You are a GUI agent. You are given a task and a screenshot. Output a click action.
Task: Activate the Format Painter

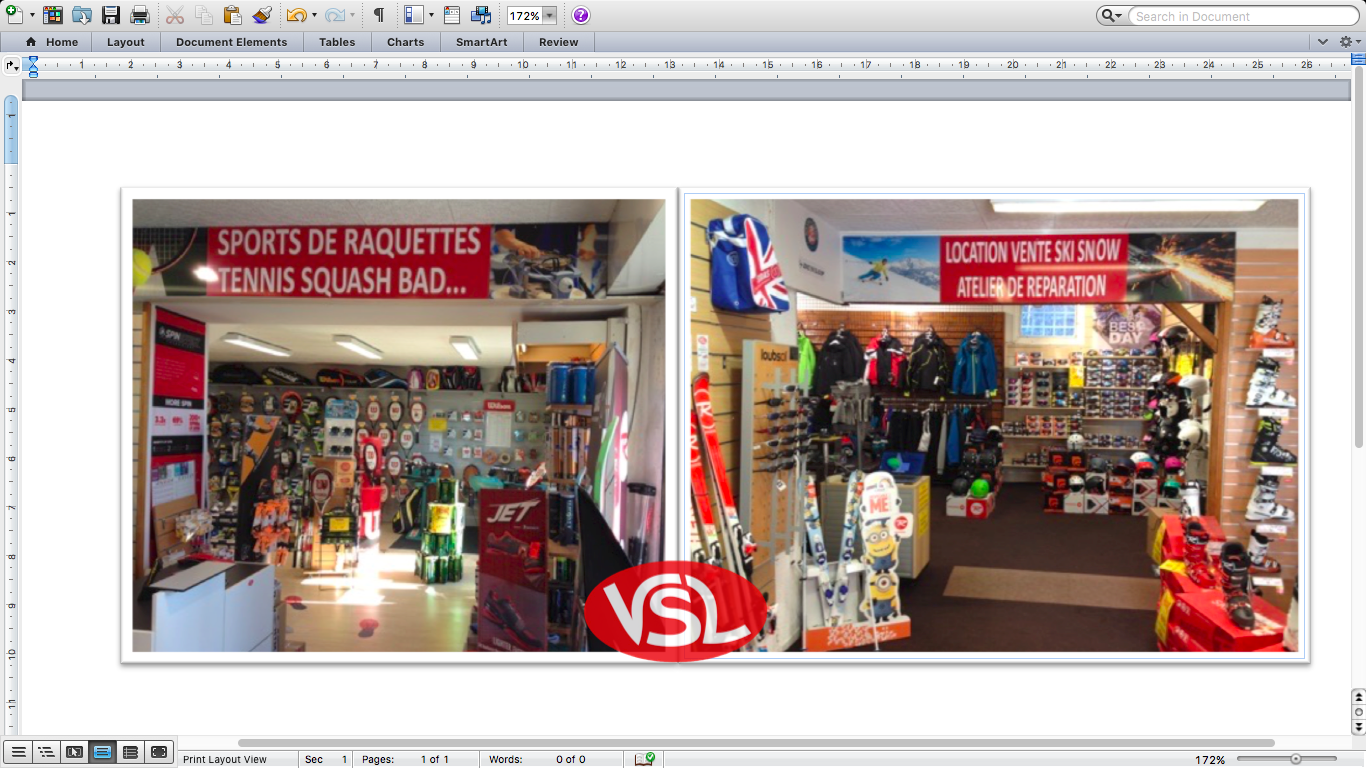click(262, 15)
